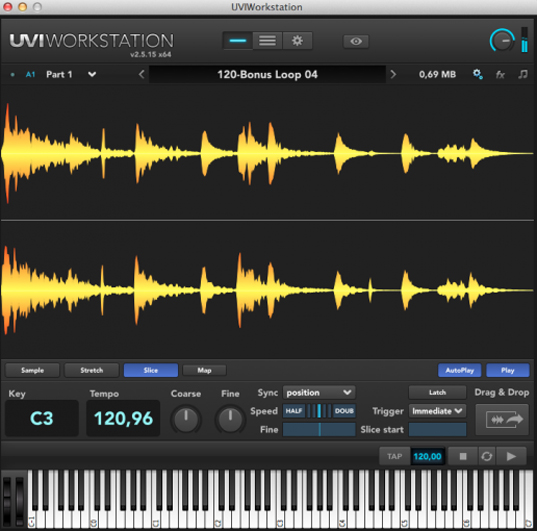537x531 pixels.
Task: Click the host tempo 120,00 field
Action: click(427, 456)
